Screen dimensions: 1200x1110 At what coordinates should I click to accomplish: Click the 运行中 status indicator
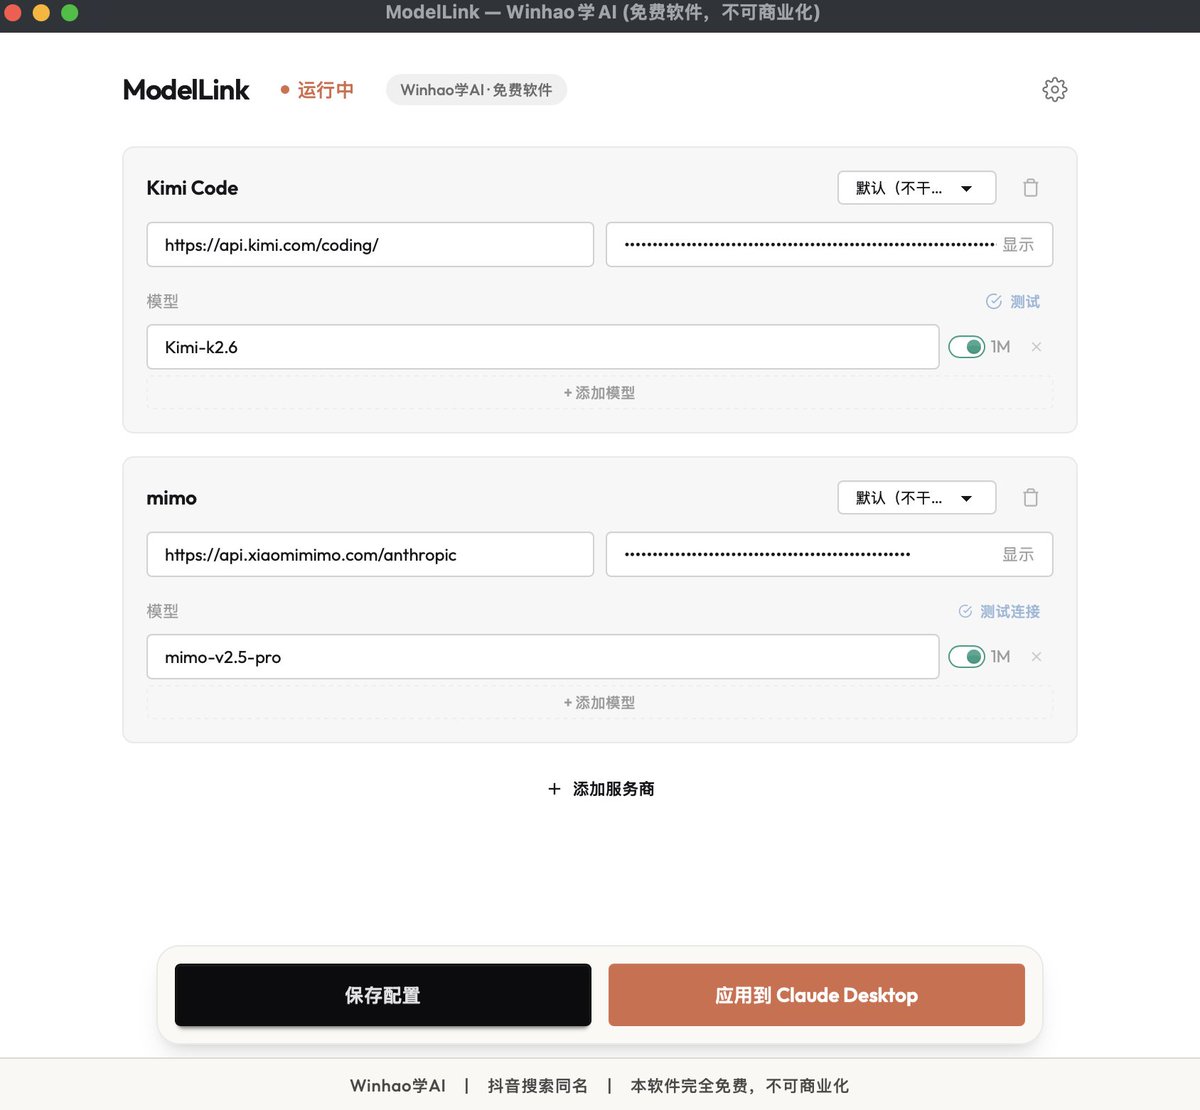317,90
